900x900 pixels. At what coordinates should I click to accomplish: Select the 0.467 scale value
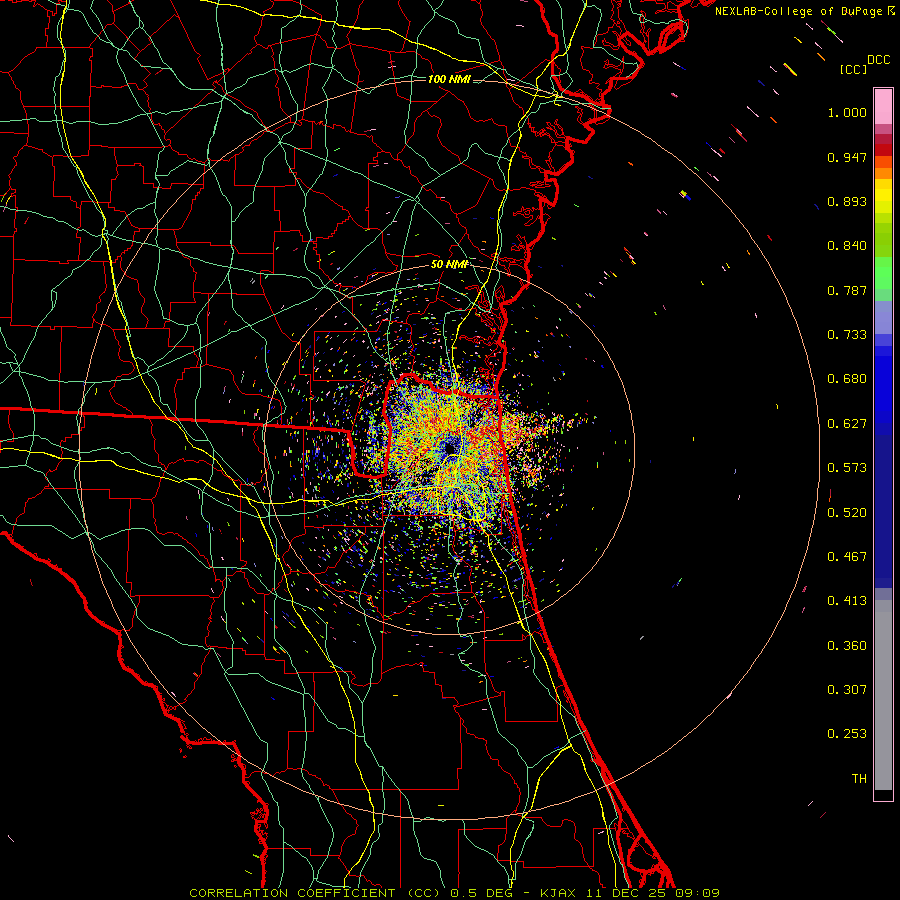pyautogui.click(x=847, y=557)
